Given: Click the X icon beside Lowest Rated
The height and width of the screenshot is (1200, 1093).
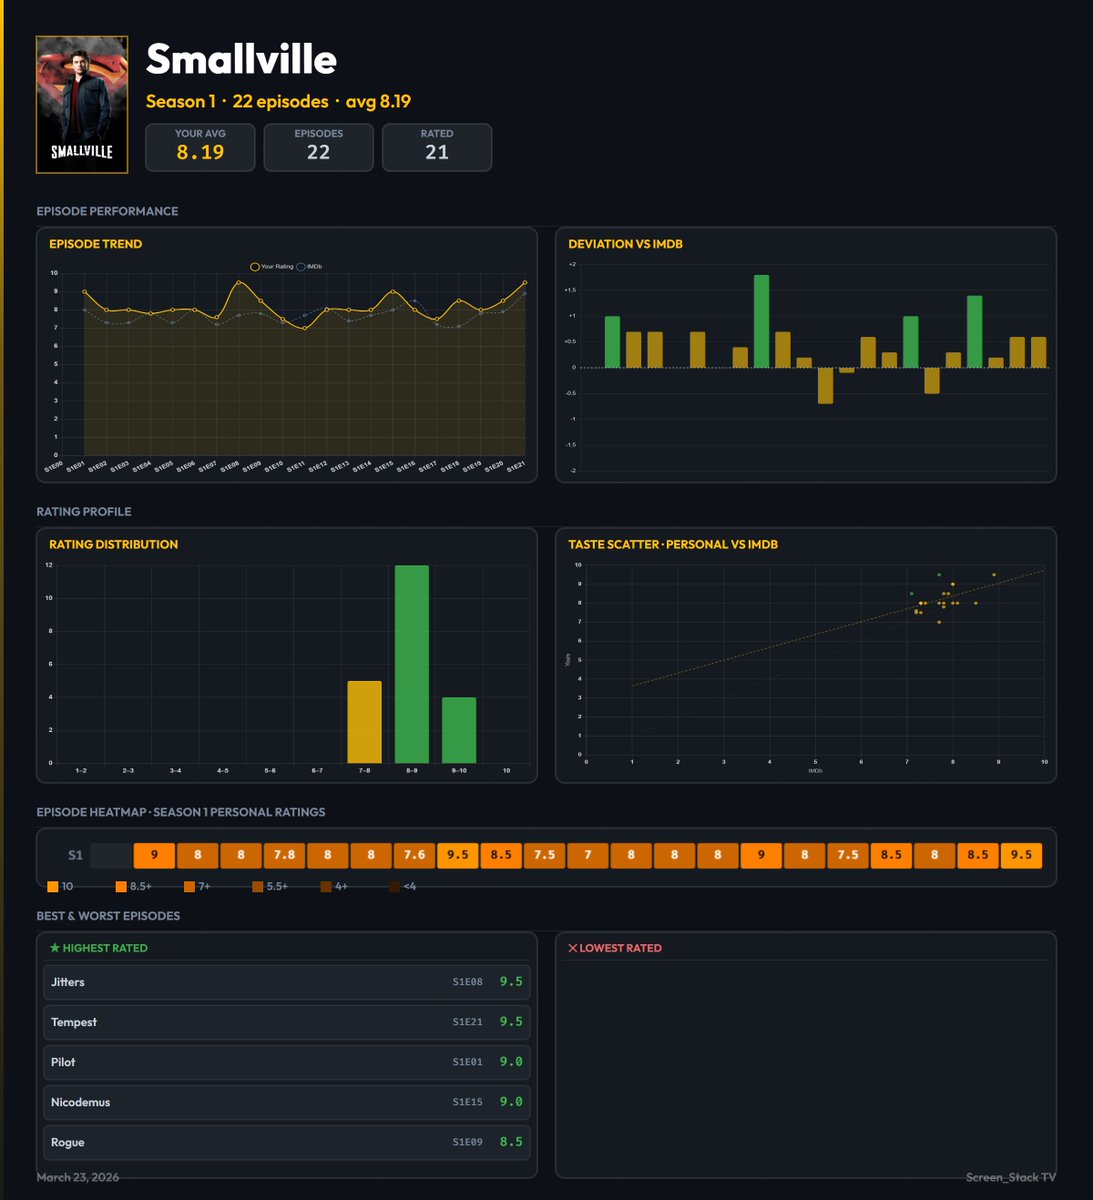Looking at the screenshot, I should 573,948.
